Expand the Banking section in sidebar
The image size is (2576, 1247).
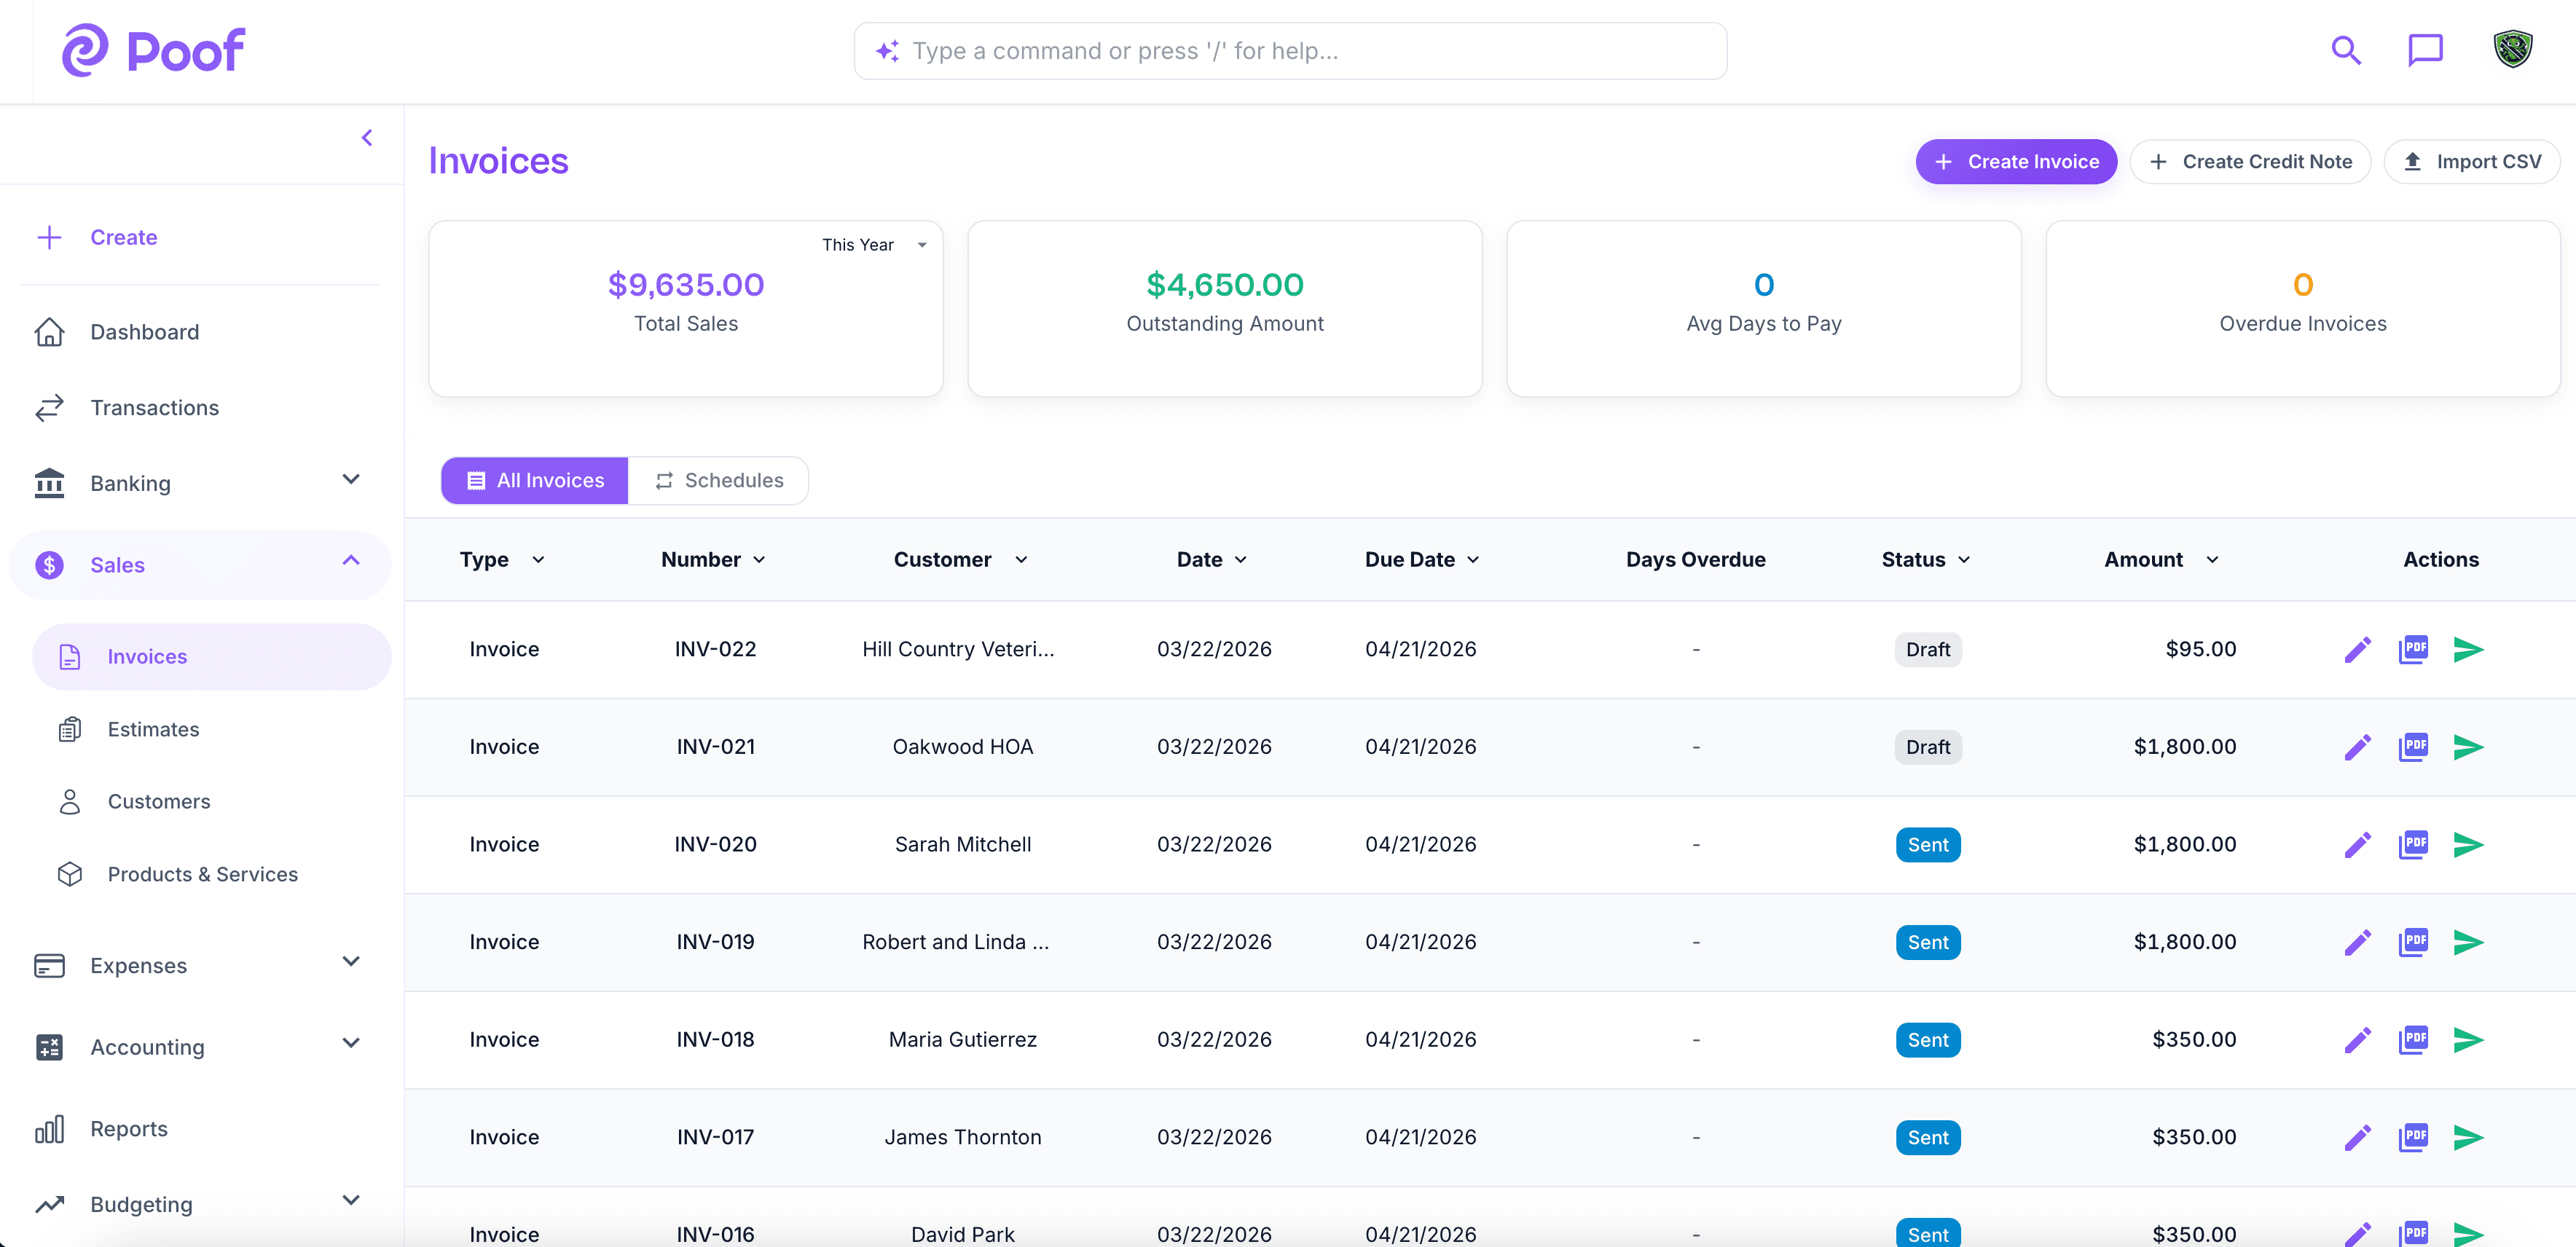click(351, 482)
